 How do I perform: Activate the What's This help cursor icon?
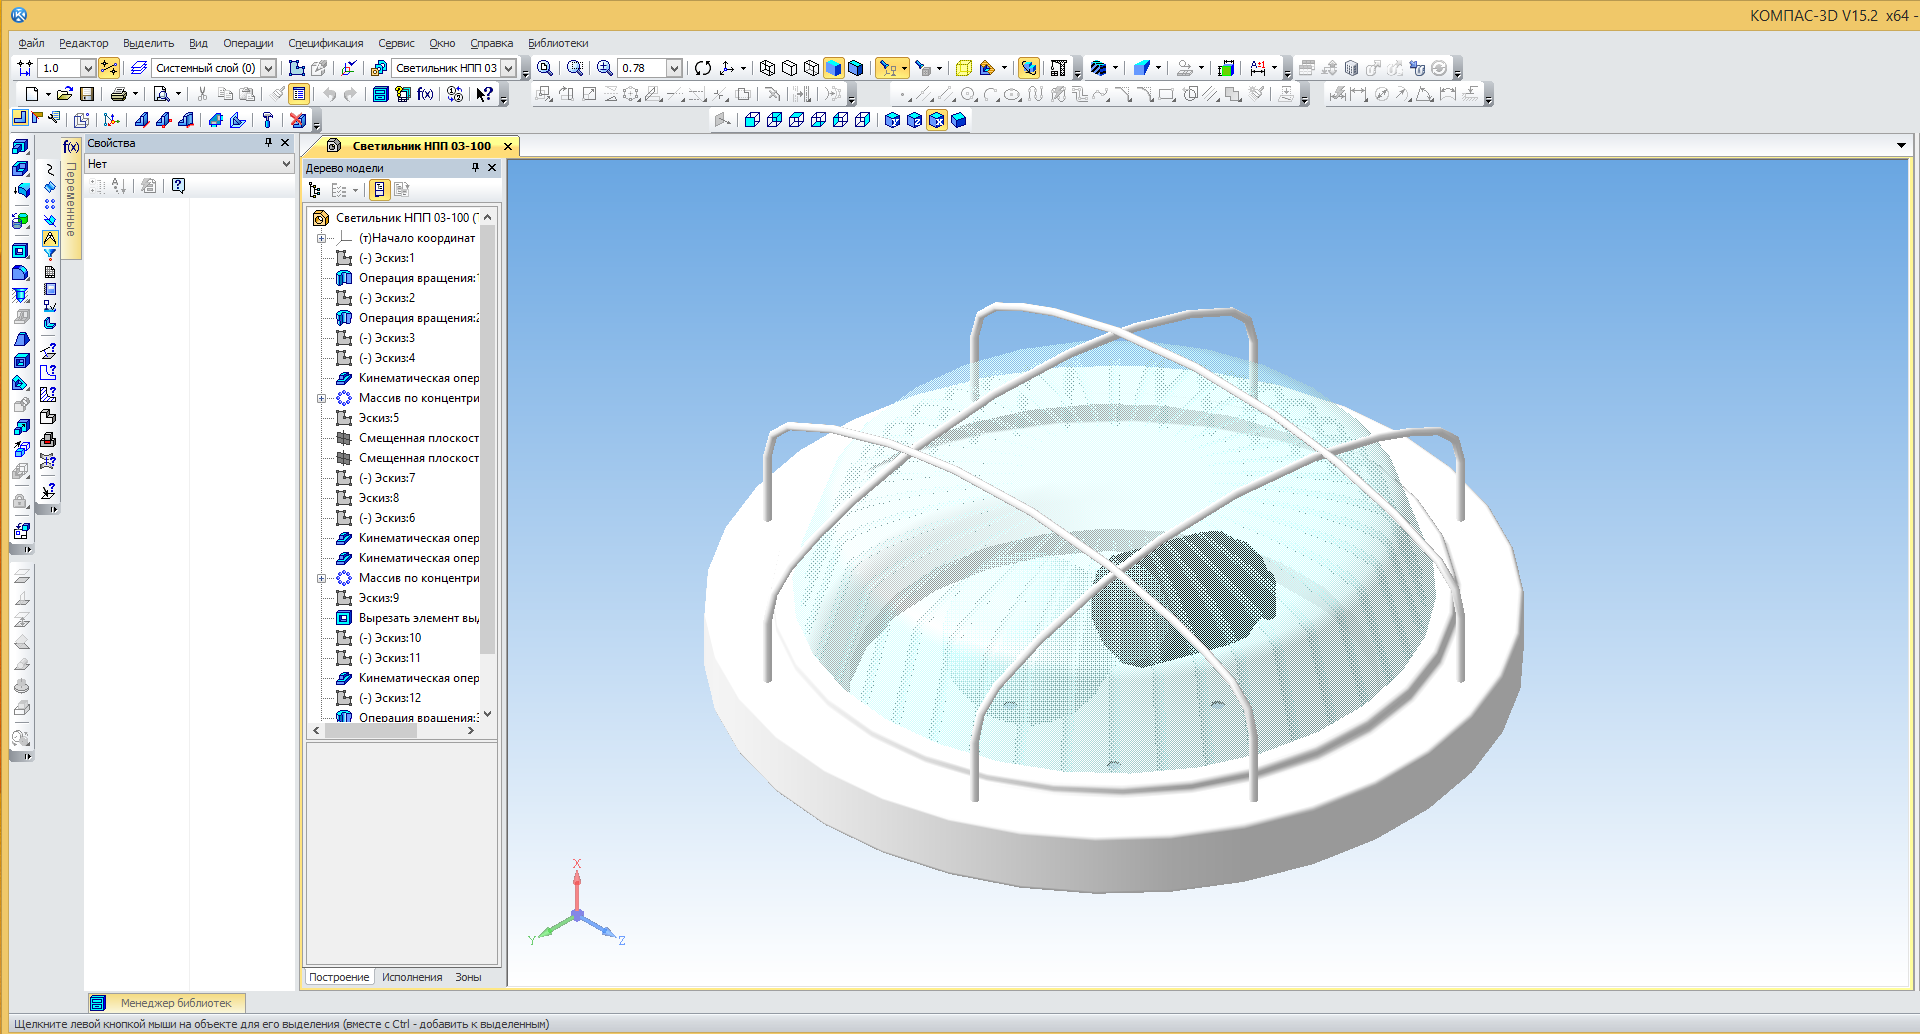(x=485, y=94)
